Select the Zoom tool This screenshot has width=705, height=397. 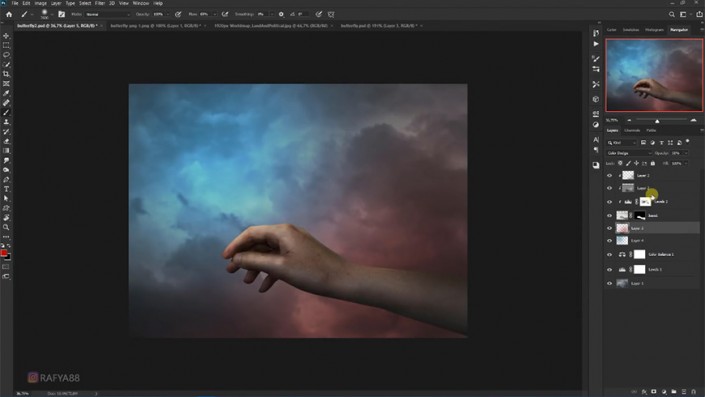point(6,227)
